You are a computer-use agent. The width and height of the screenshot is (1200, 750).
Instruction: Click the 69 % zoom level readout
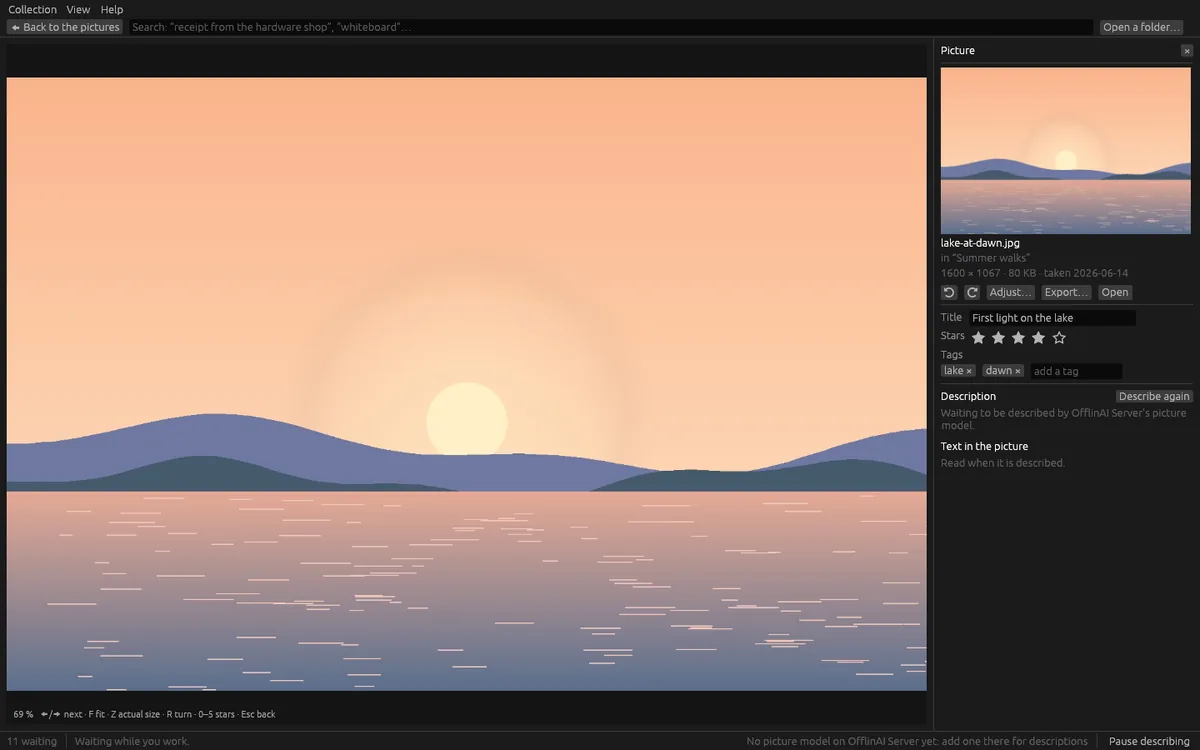(x=23, y=714)
